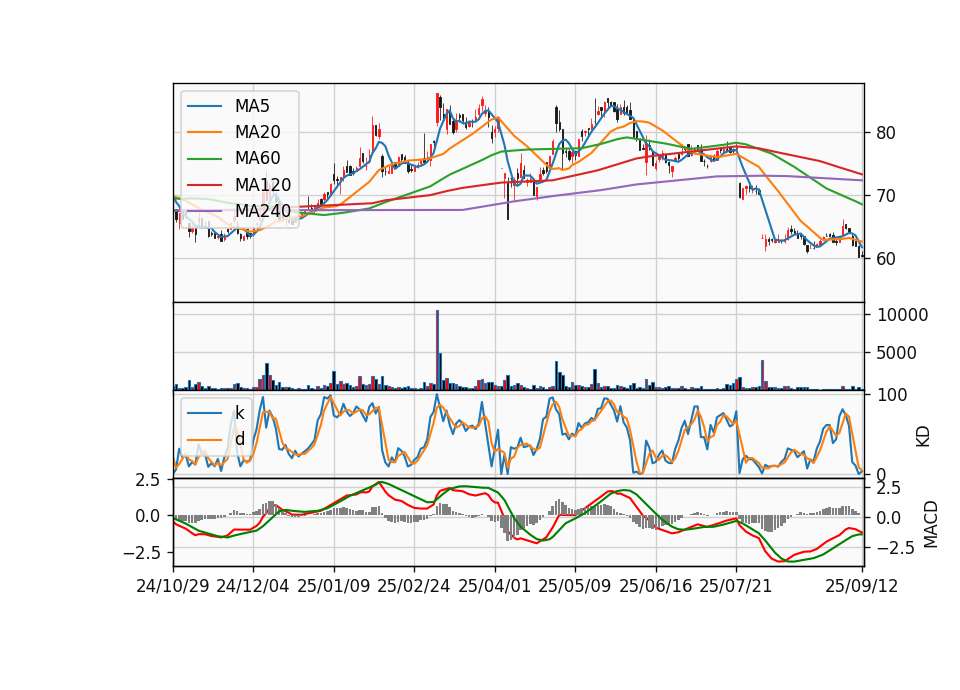This screenshot has height=690, width=960.
Task: Pick the MA60 legend label
Action: click(257, 158)
